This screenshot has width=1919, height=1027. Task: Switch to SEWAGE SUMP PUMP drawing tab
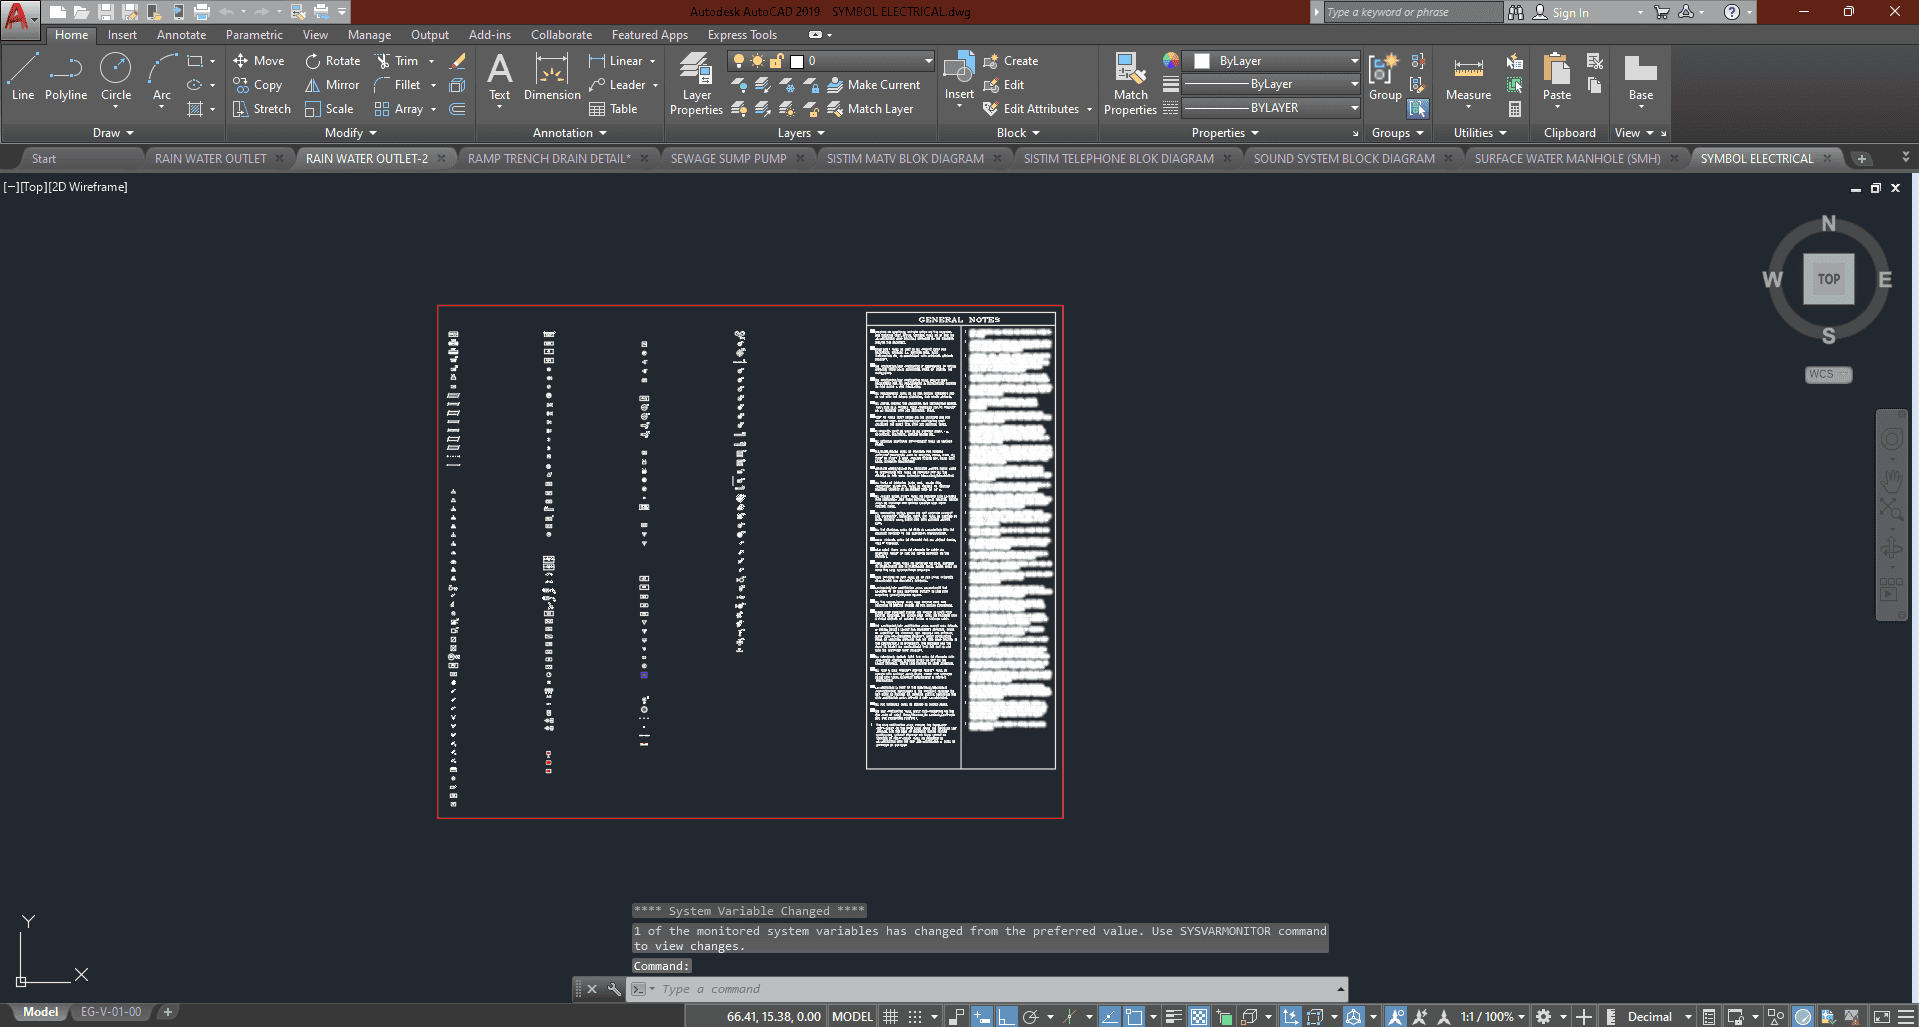tap(728, 158)
